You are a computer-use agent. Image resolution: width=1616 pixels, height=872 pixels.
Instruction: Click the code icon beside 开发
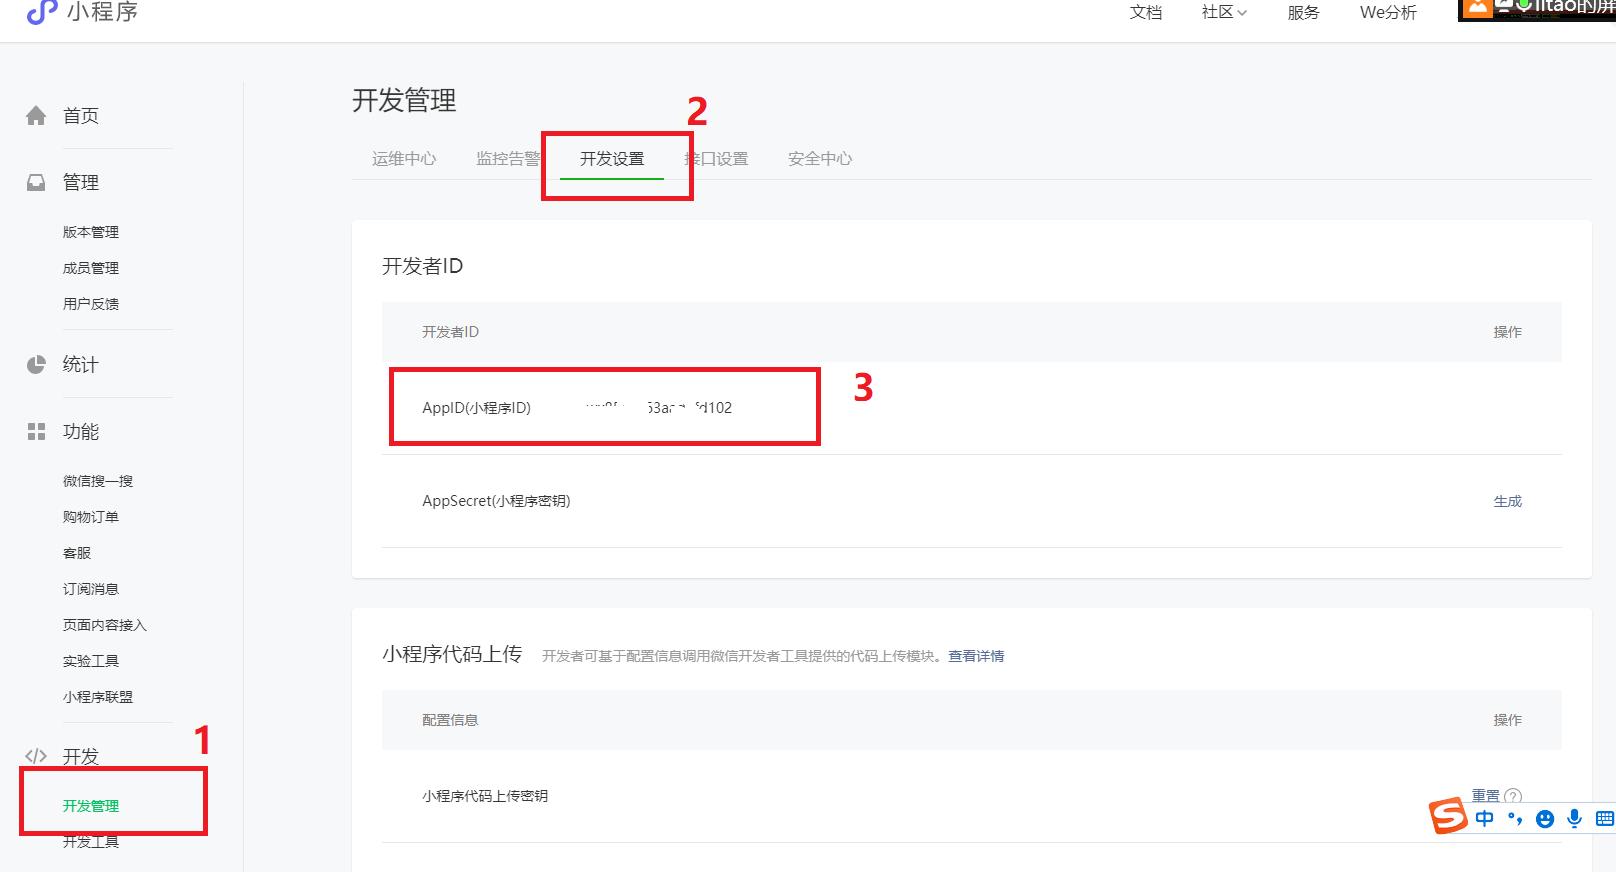tap(36, 756)
